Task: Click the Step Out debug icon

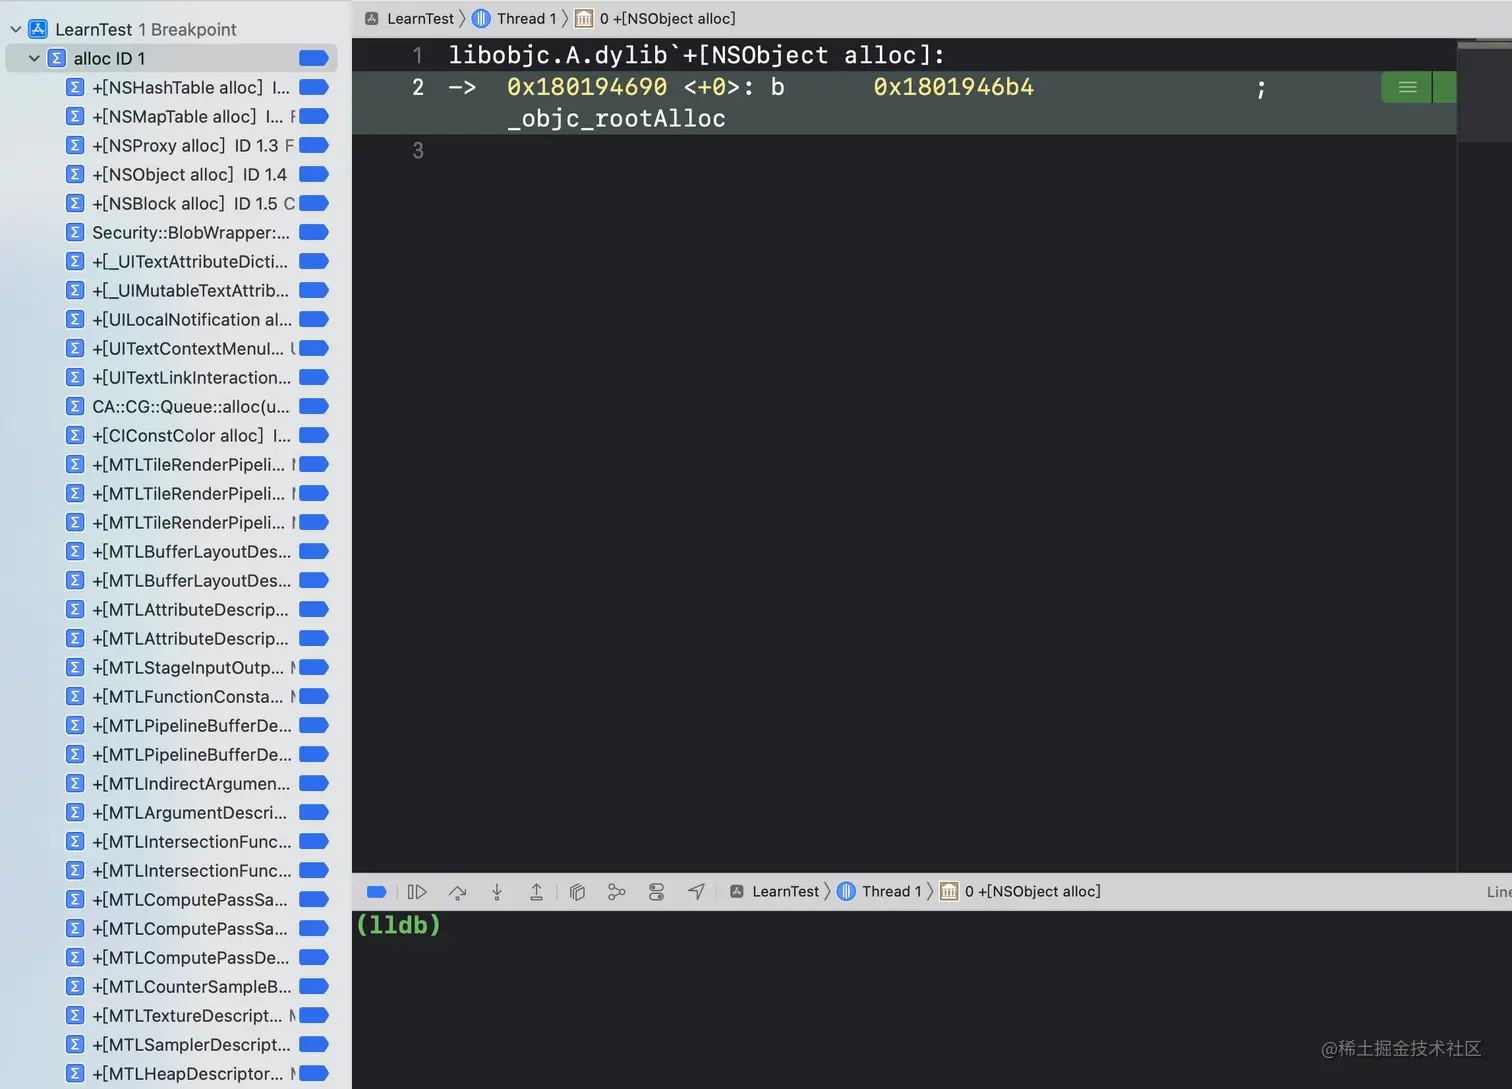Action: 536,892
